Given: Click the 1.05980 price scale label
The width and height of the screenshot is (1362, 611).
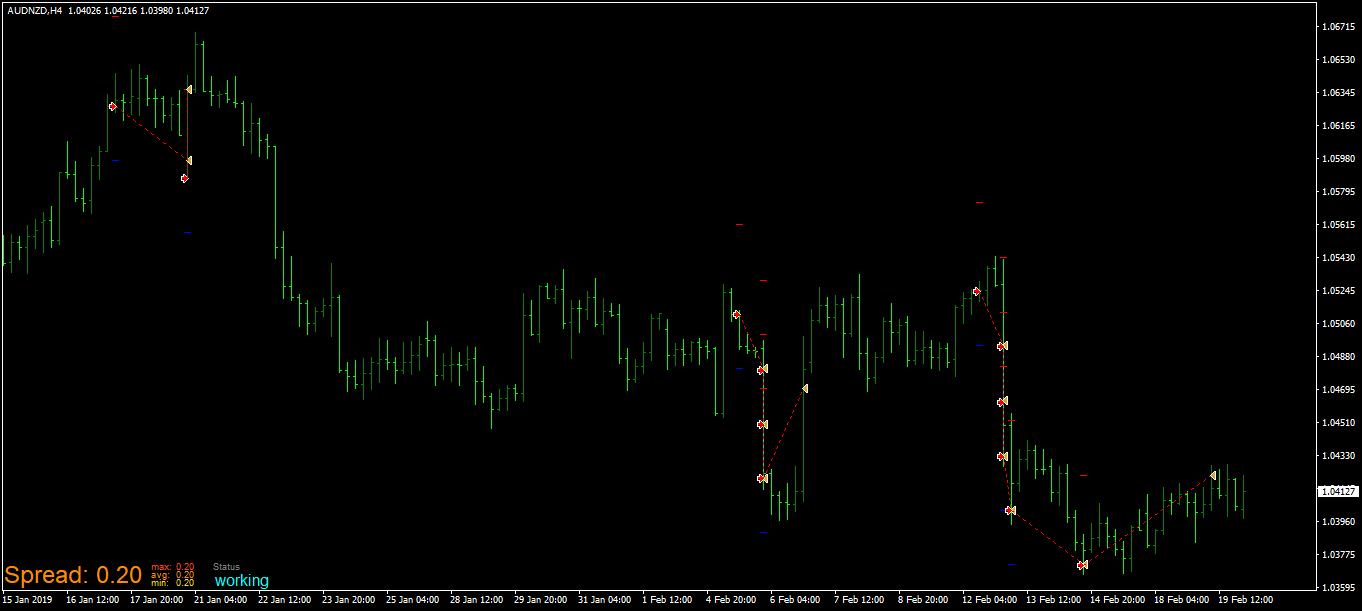Looking at the screenshot, I should (1338, 159).
